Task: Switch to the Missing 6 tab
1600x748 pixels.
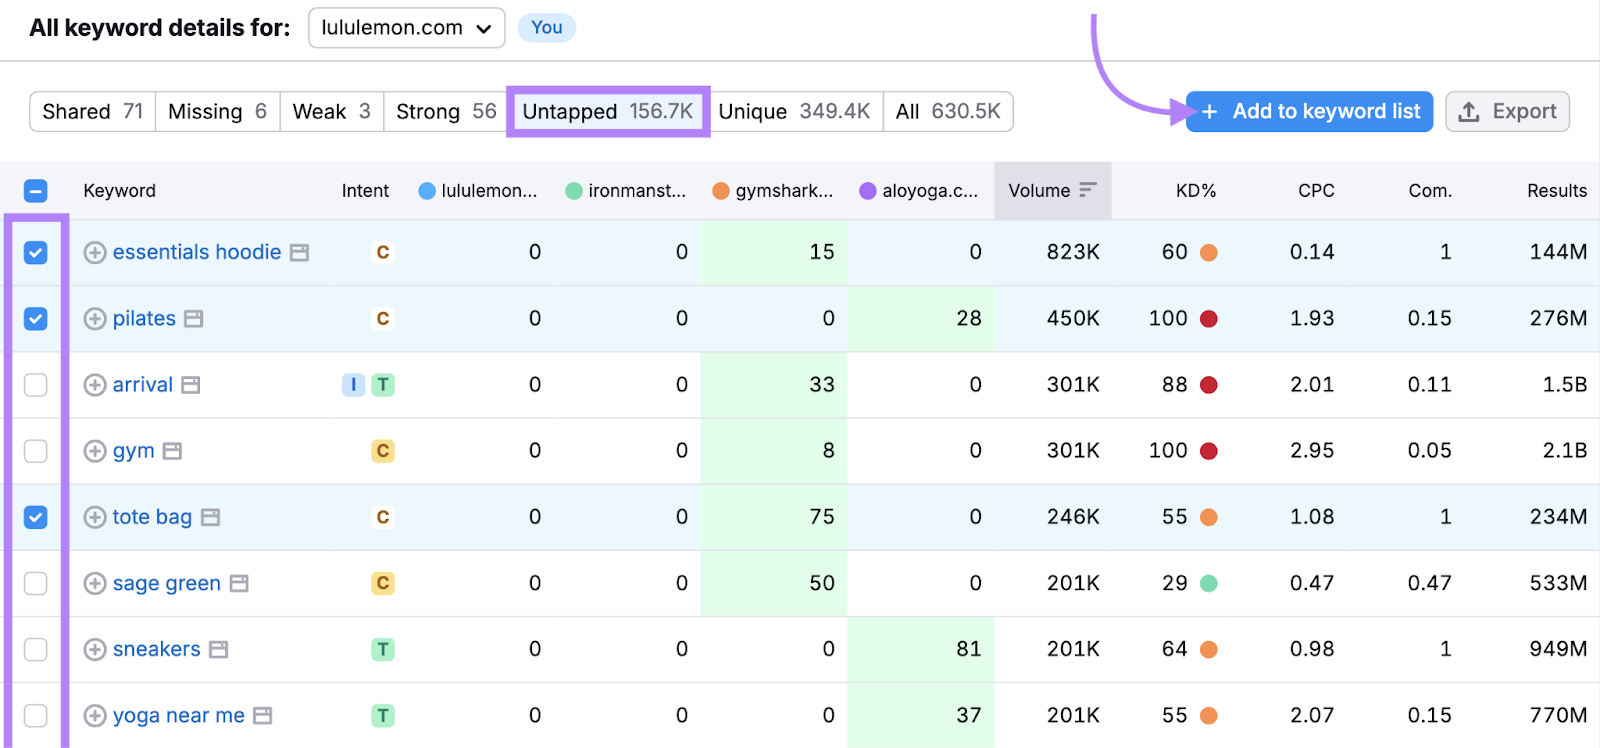Action: point(217,111)
